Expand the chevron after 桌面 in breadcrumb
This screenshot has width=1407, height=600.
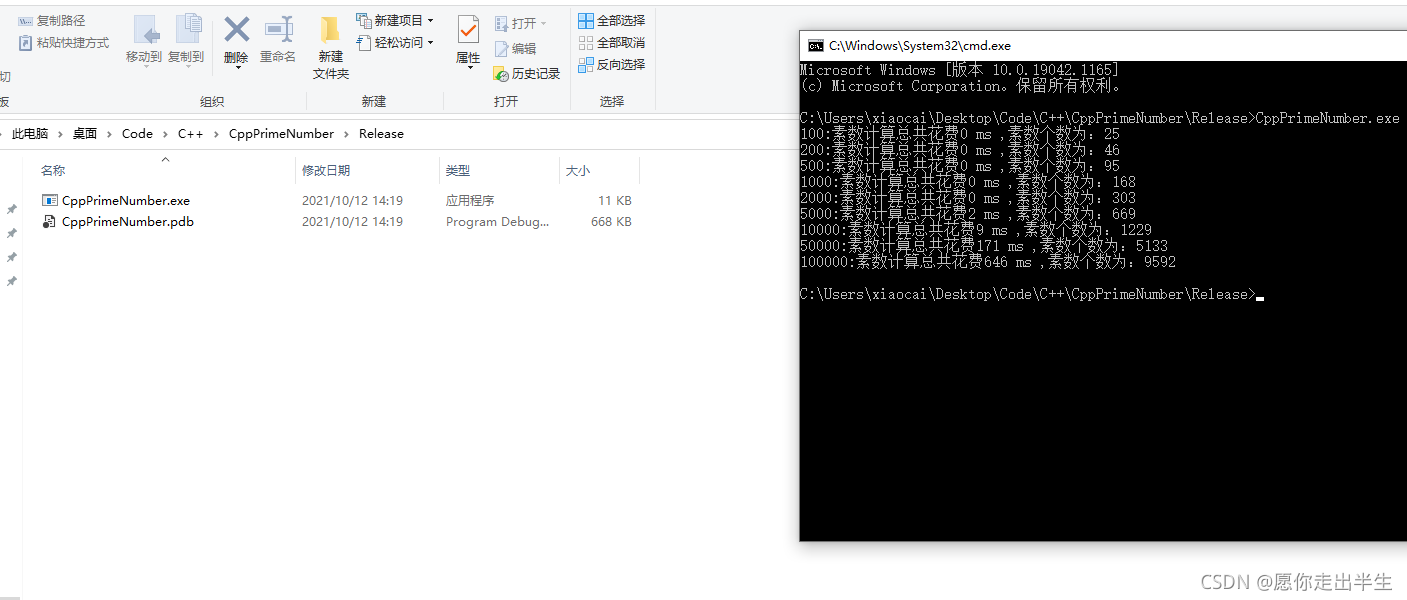point(110,133)
